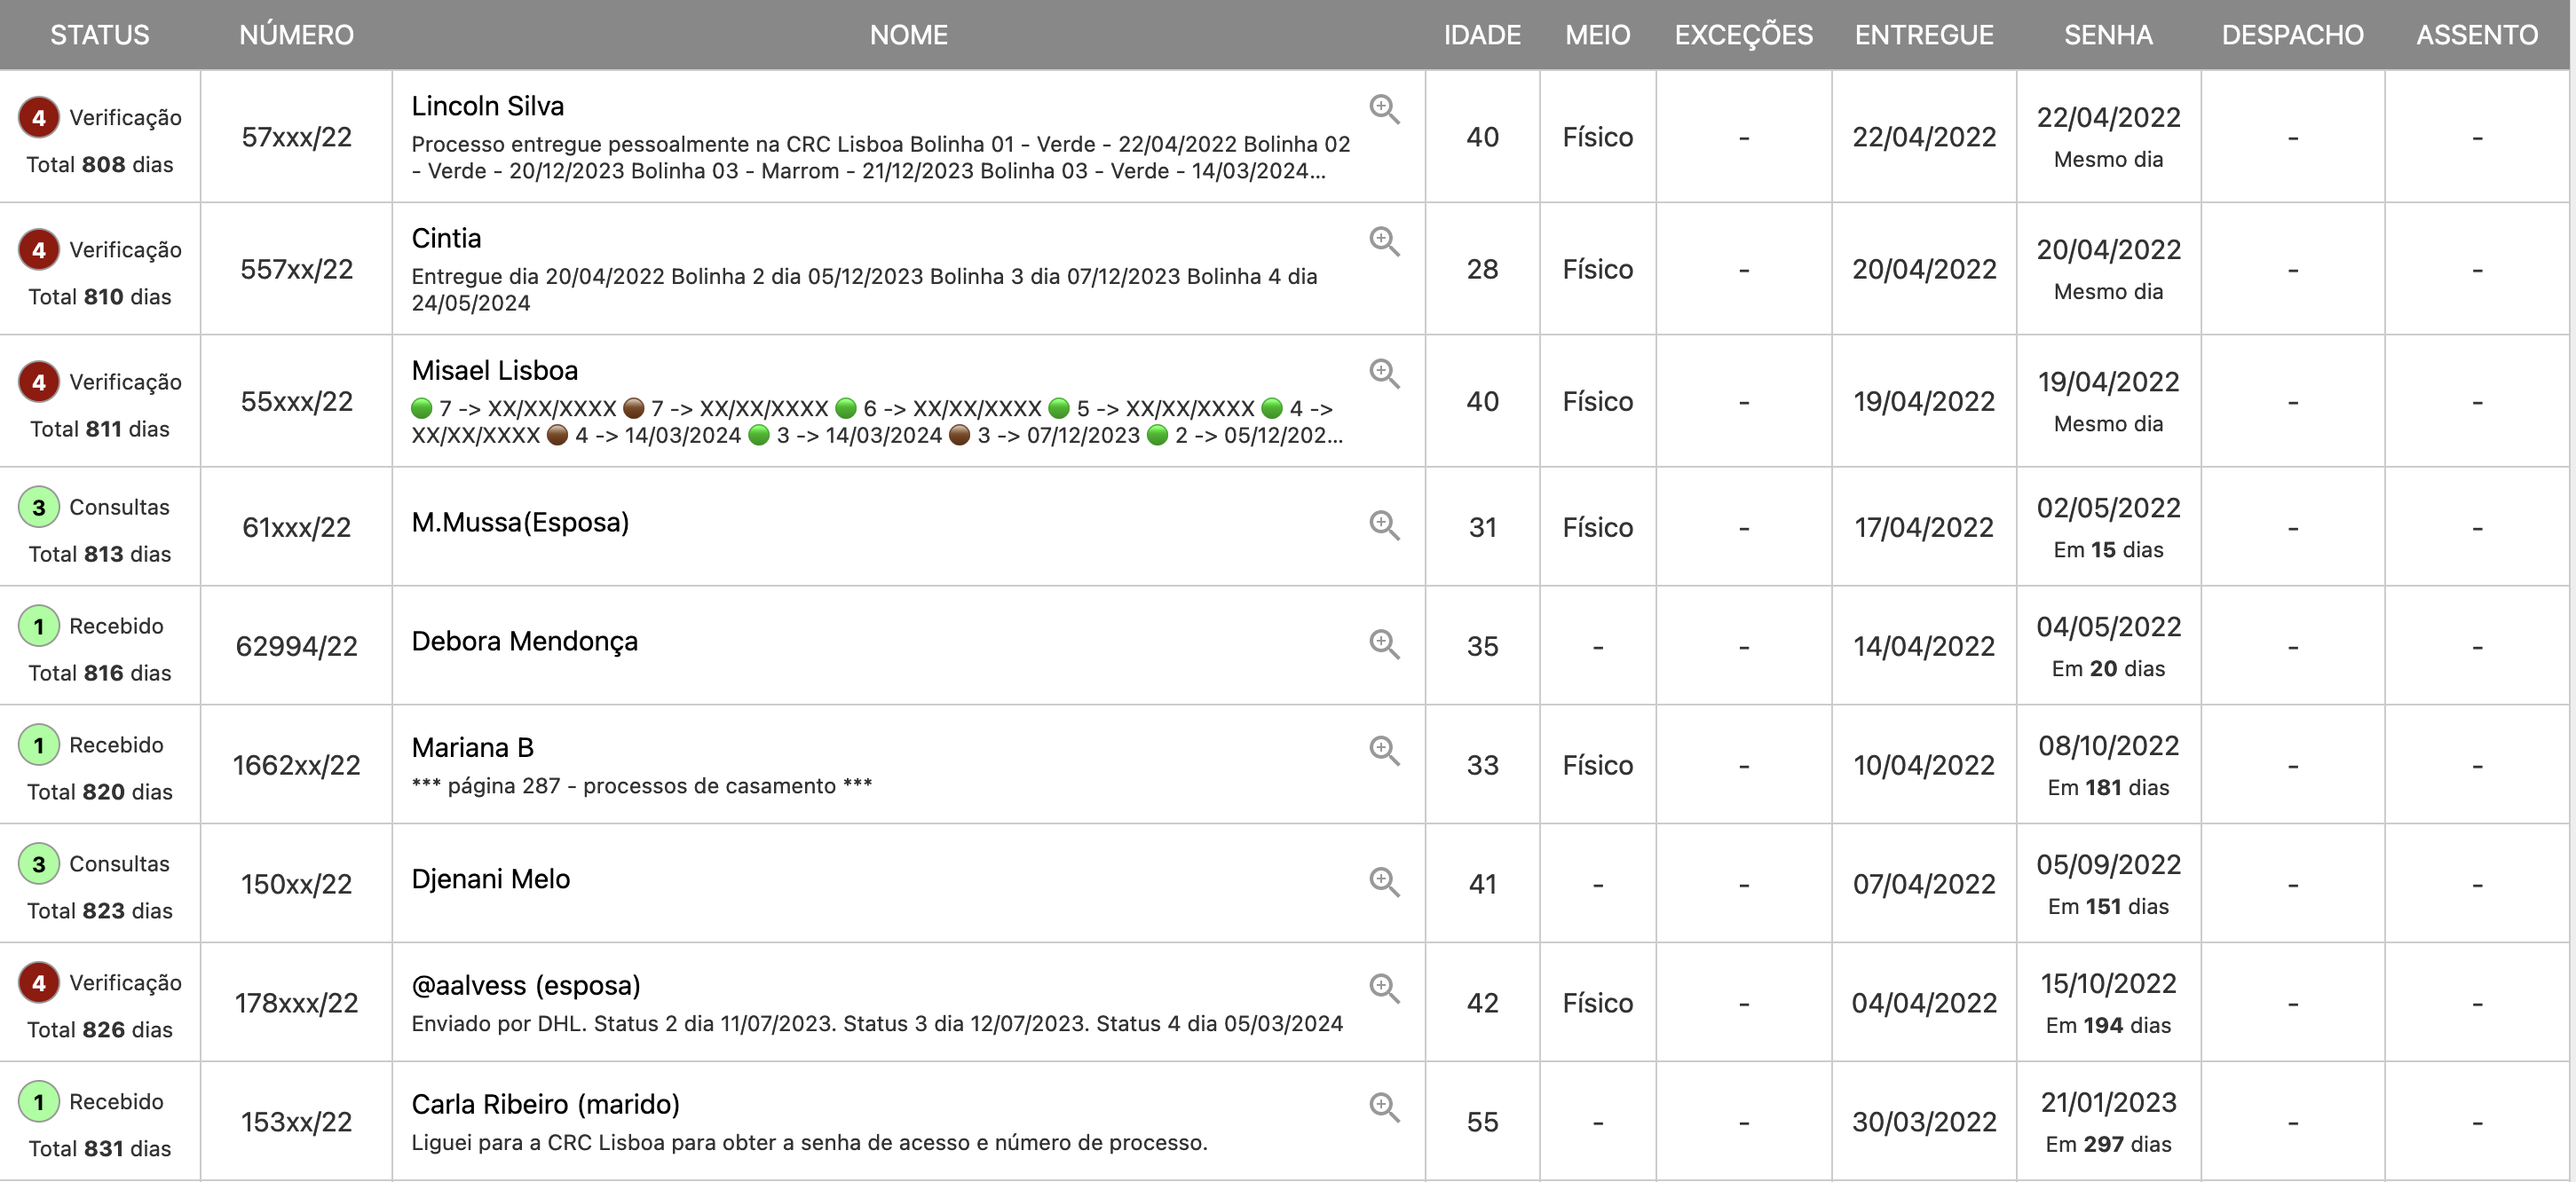Select the name Misael Lisboa

[494, 370]
